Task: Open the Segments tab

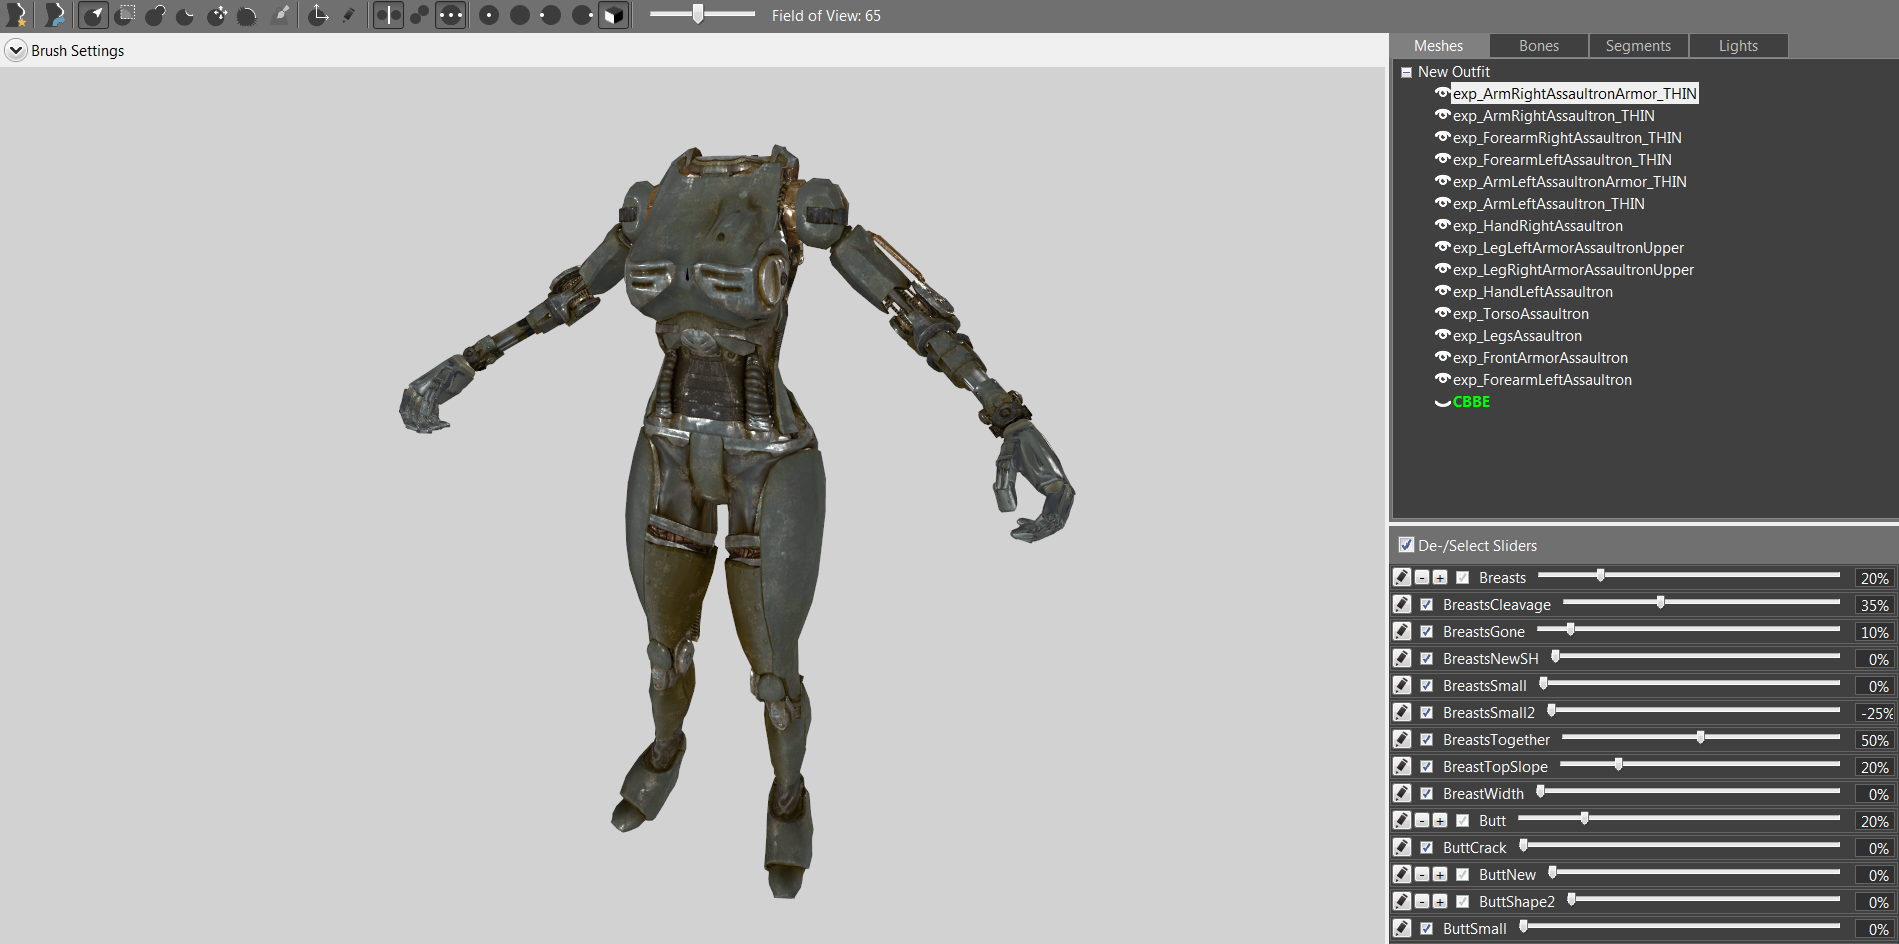Action: click(1638, 46)
